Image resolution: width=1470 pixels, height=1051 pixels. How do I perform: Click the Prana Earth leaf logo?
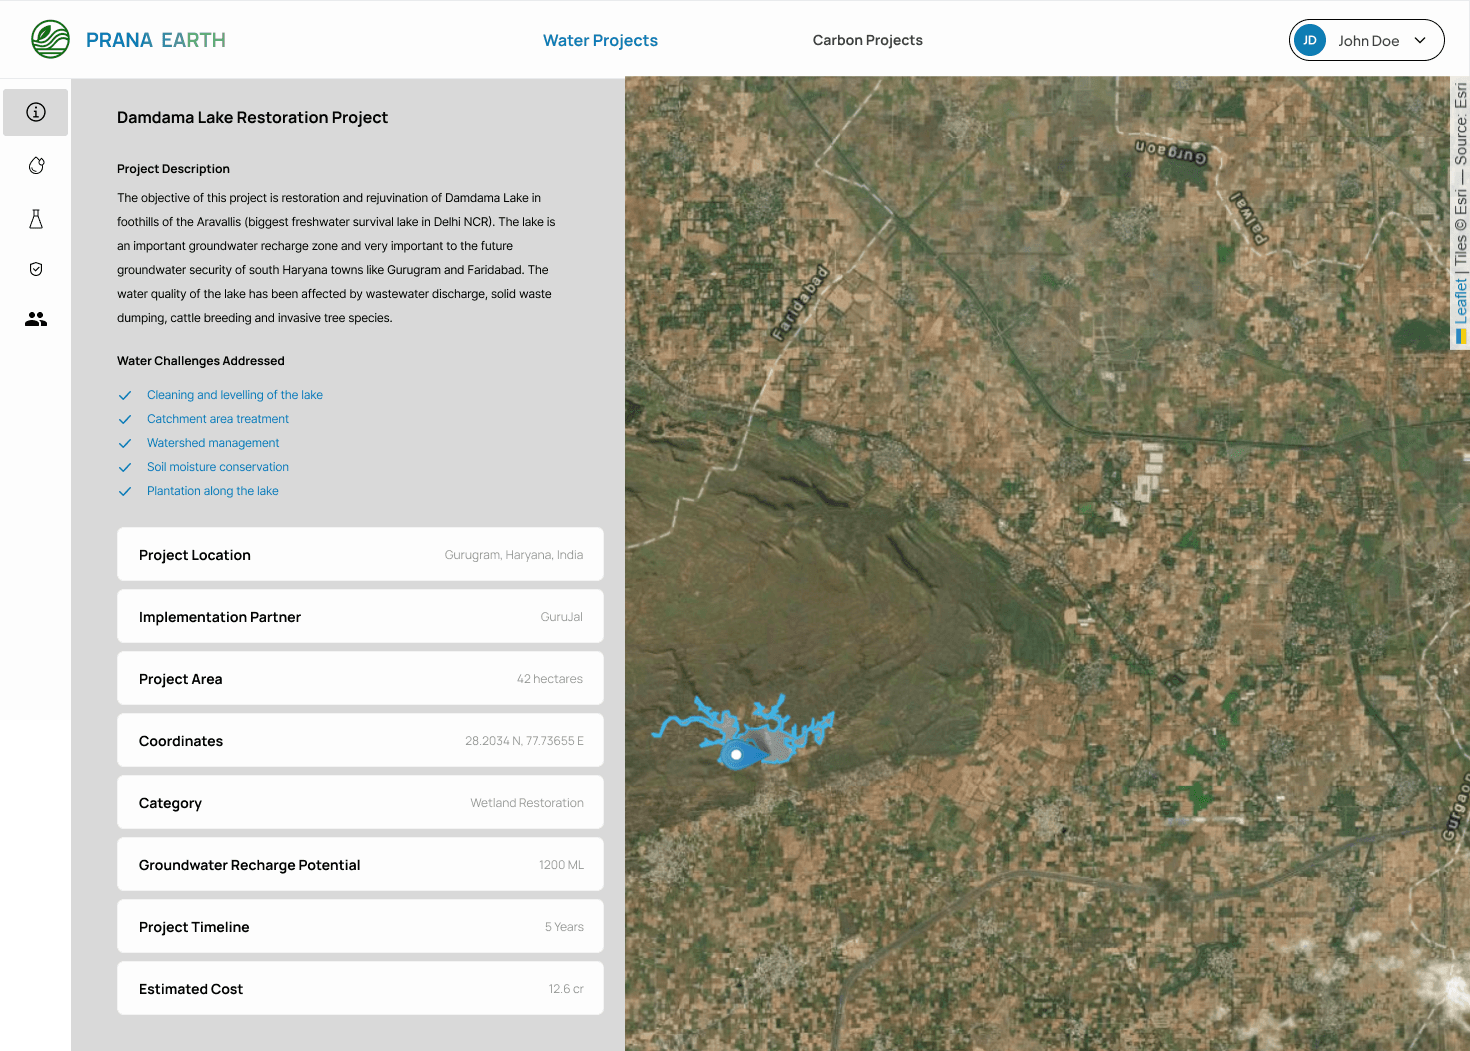coord(50,40)
